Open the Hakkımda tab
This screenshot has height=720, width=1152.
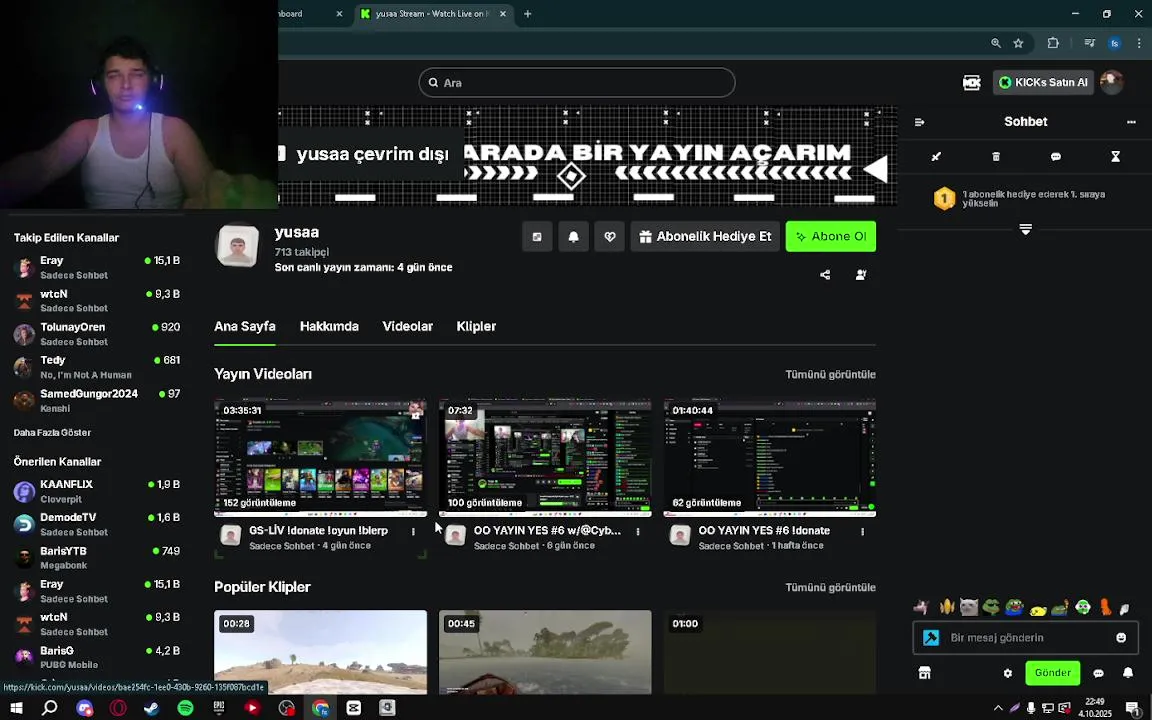pos(329,326)
